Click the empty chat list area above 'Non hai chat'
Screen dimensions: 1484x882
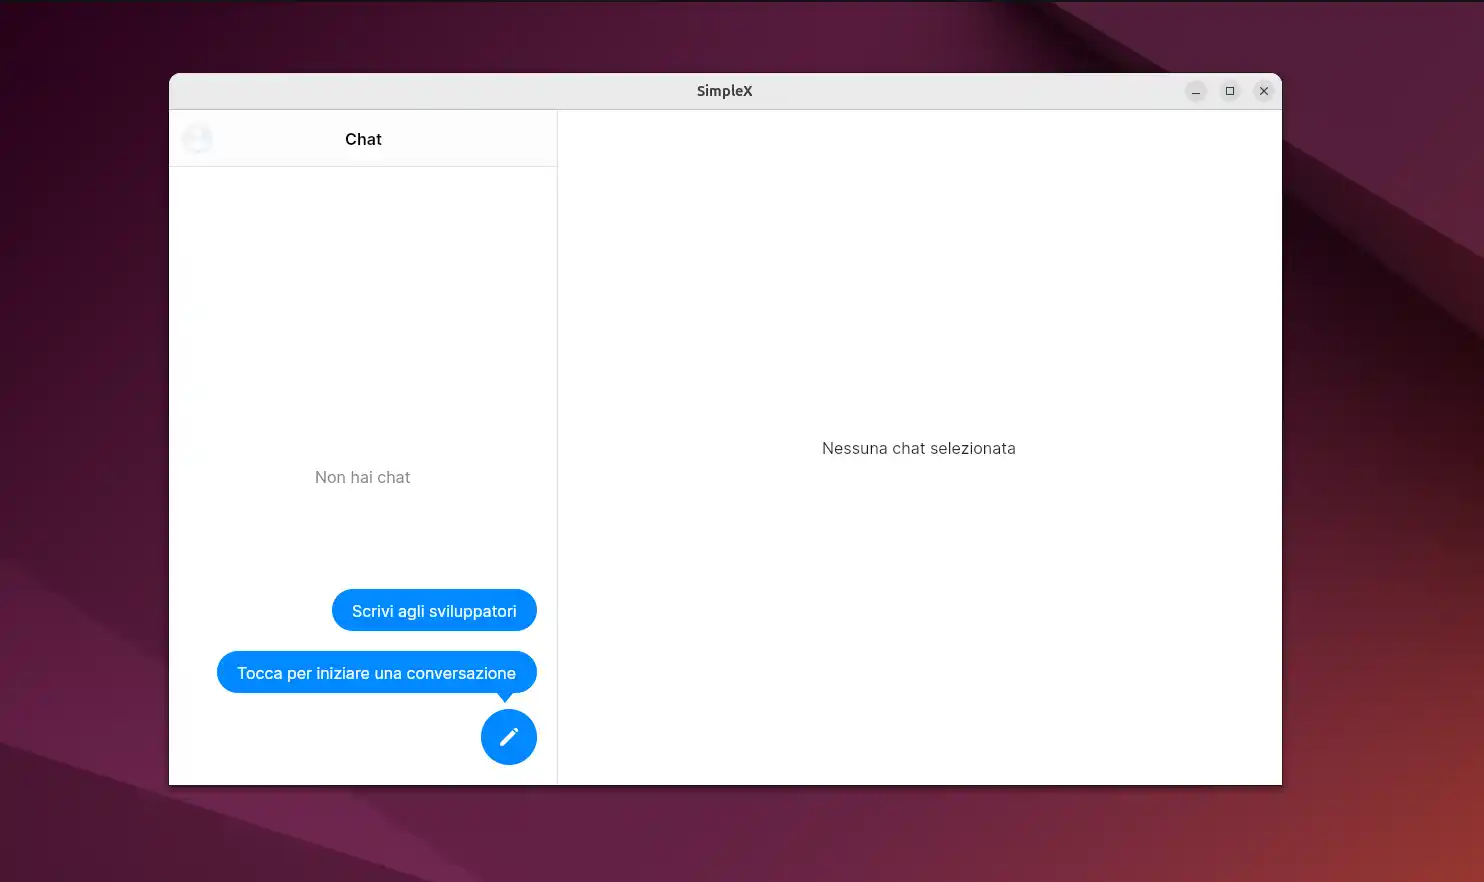362,300
